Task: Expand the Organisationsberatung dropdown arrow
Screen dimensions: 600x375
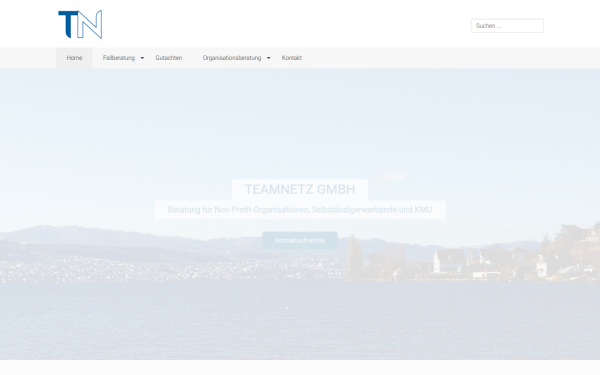Action: click(x=269, y=58)
